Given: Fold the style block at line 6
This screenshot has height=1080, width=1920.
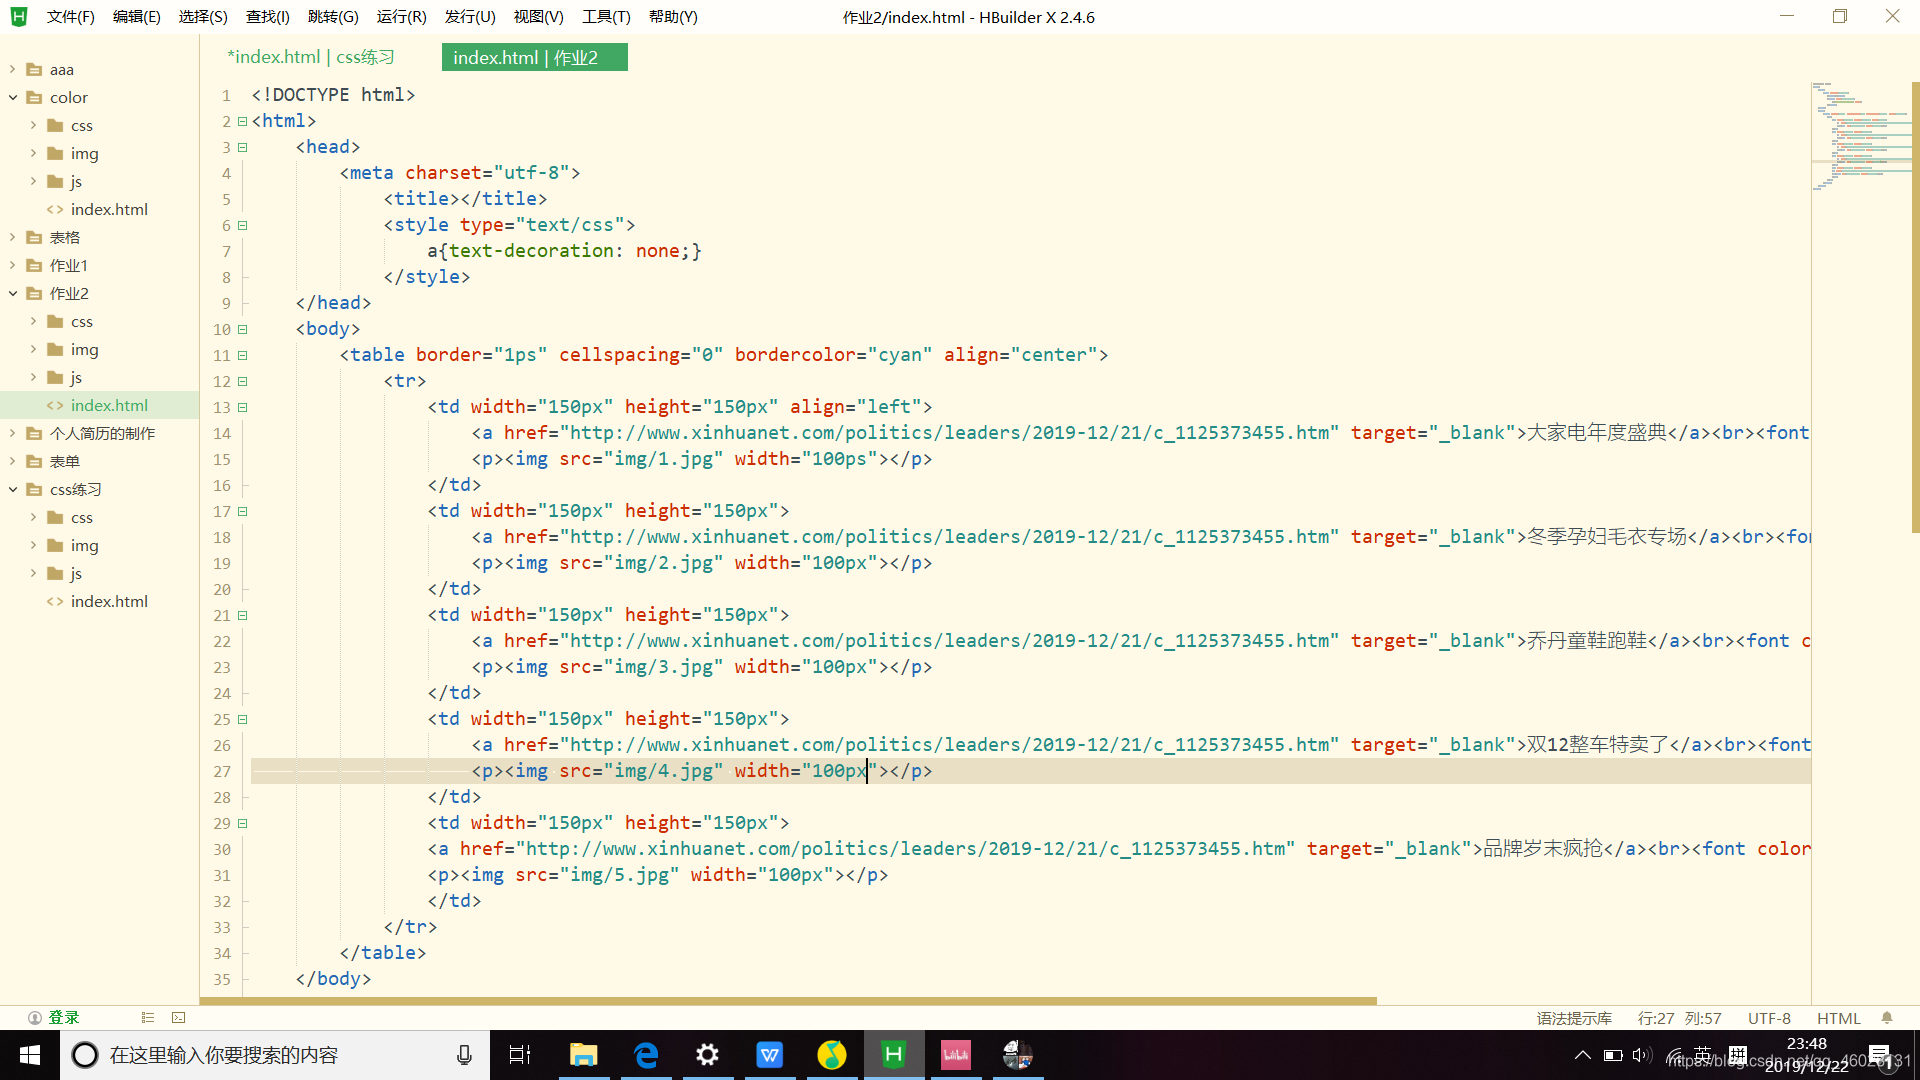Looking at the screenshot, I should pyautogui.click(x=242, y=225).
